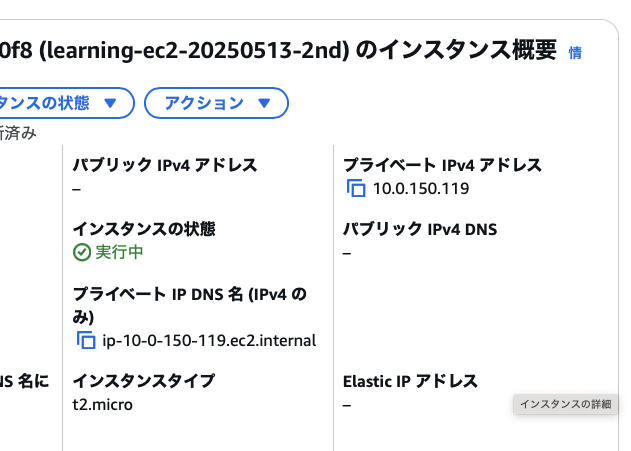631x451 pixels.
Task: Click the 10.0.150.119 address value
Action: tap(421, 188)
